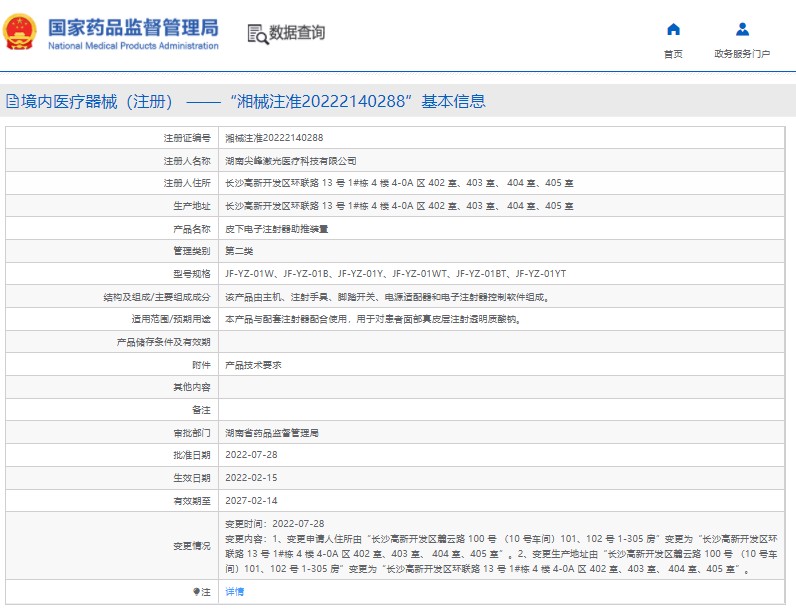The width and height of the screenshot is (796, 613).
Task: Click structure composition description text
Action: 388,297
